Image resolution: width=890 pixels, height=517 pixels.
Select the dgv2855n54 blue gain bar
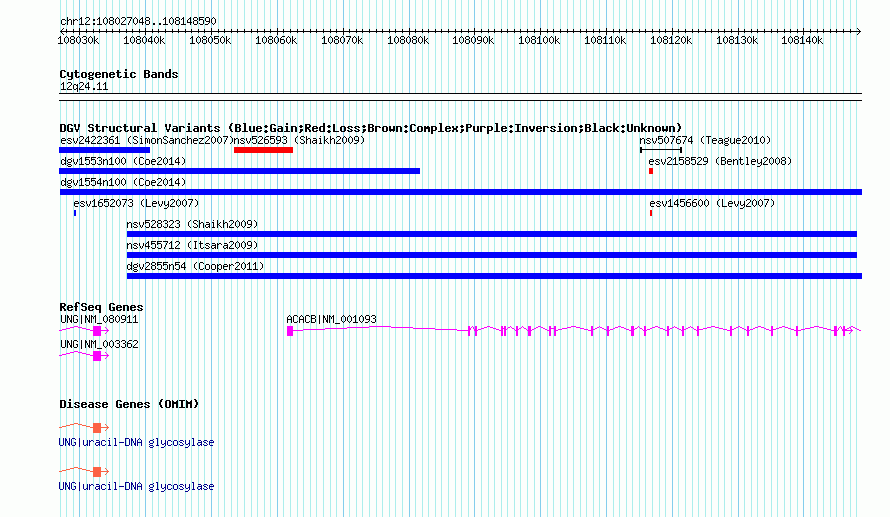pos(494,276)
